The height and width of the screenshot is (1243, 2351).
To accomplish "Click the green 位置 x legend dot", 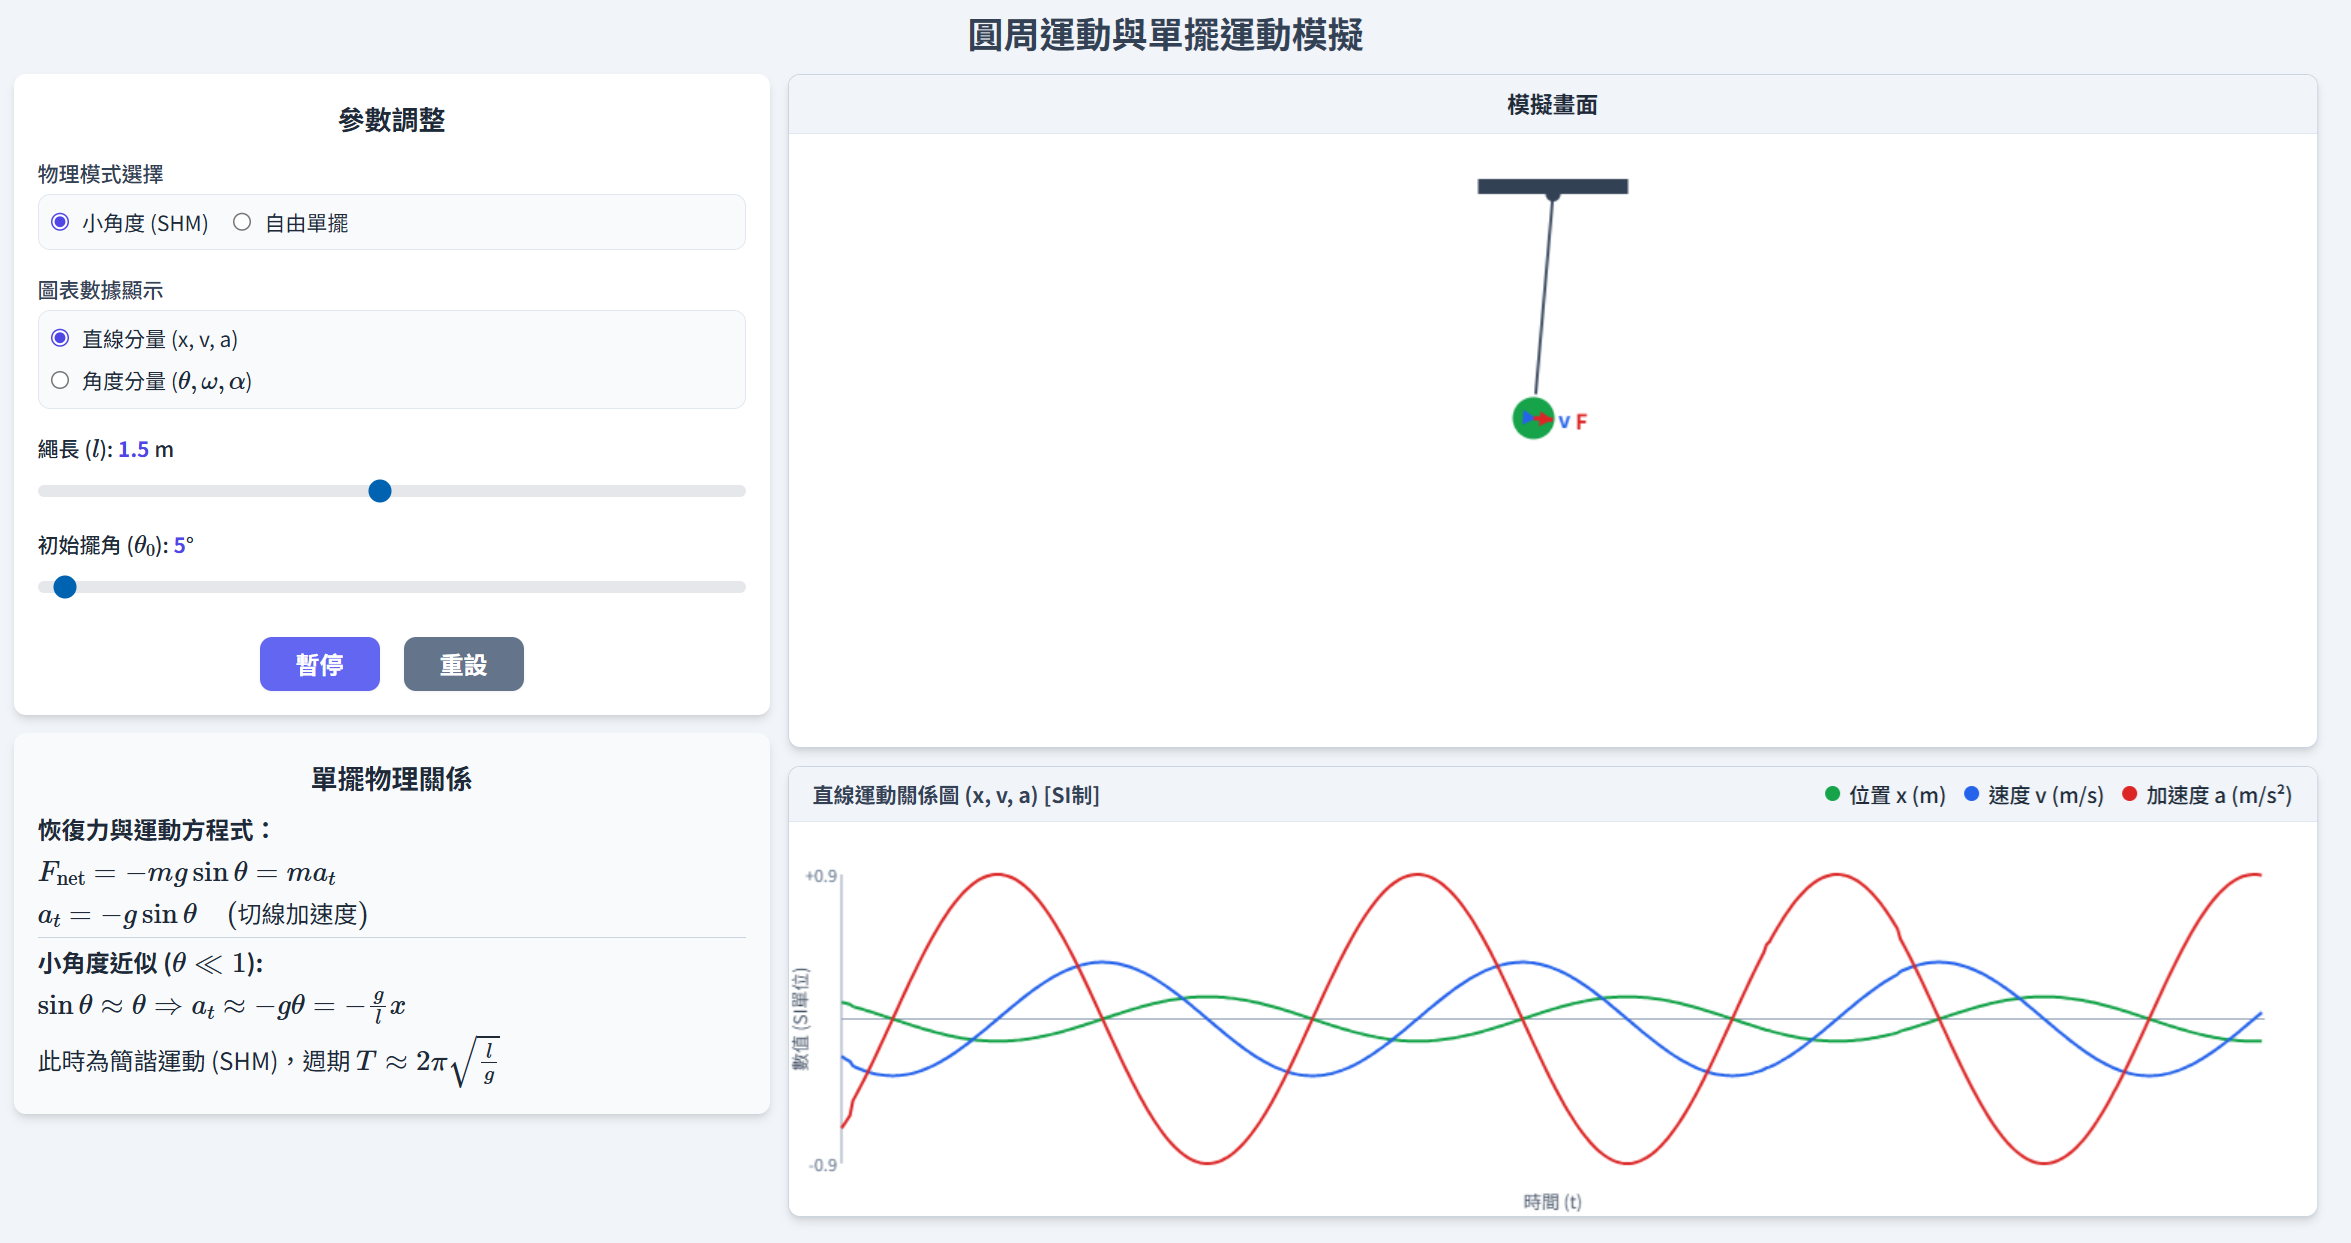I will coord(1832,794).
